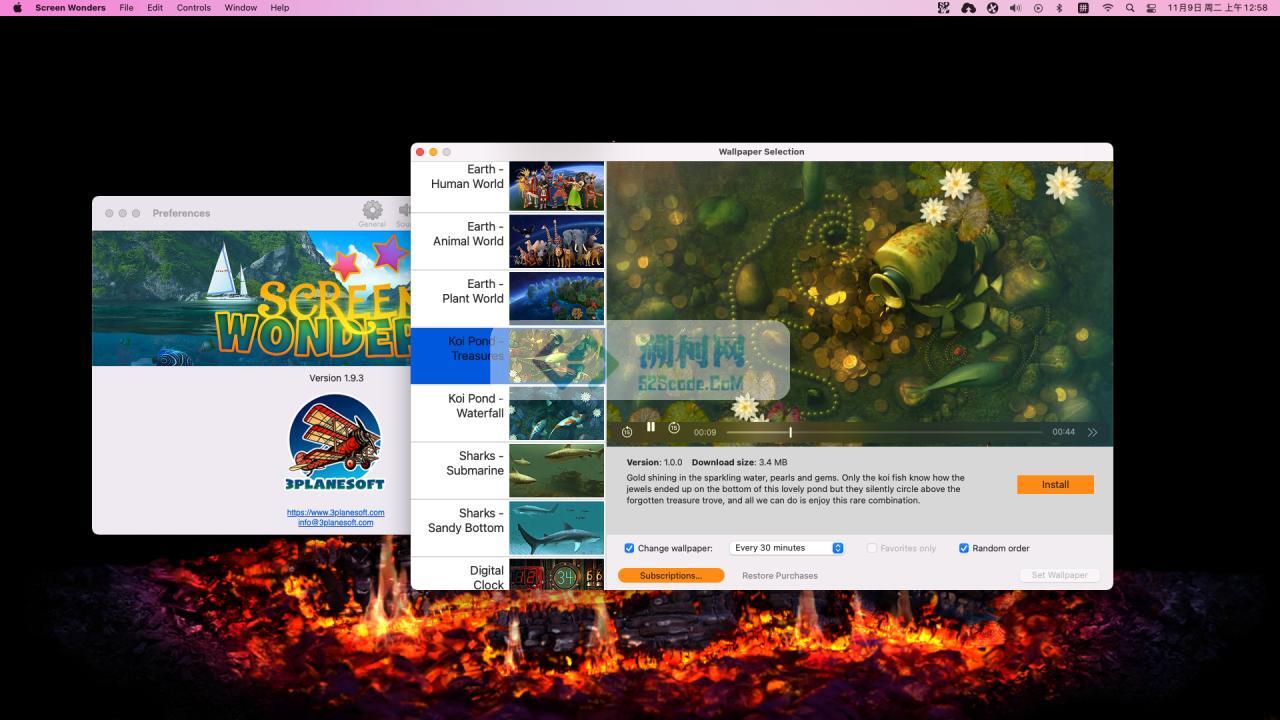This screenshot has width=1280, height=720.
Task: Click the date and time in menu bar
Action: (1217, 7)
